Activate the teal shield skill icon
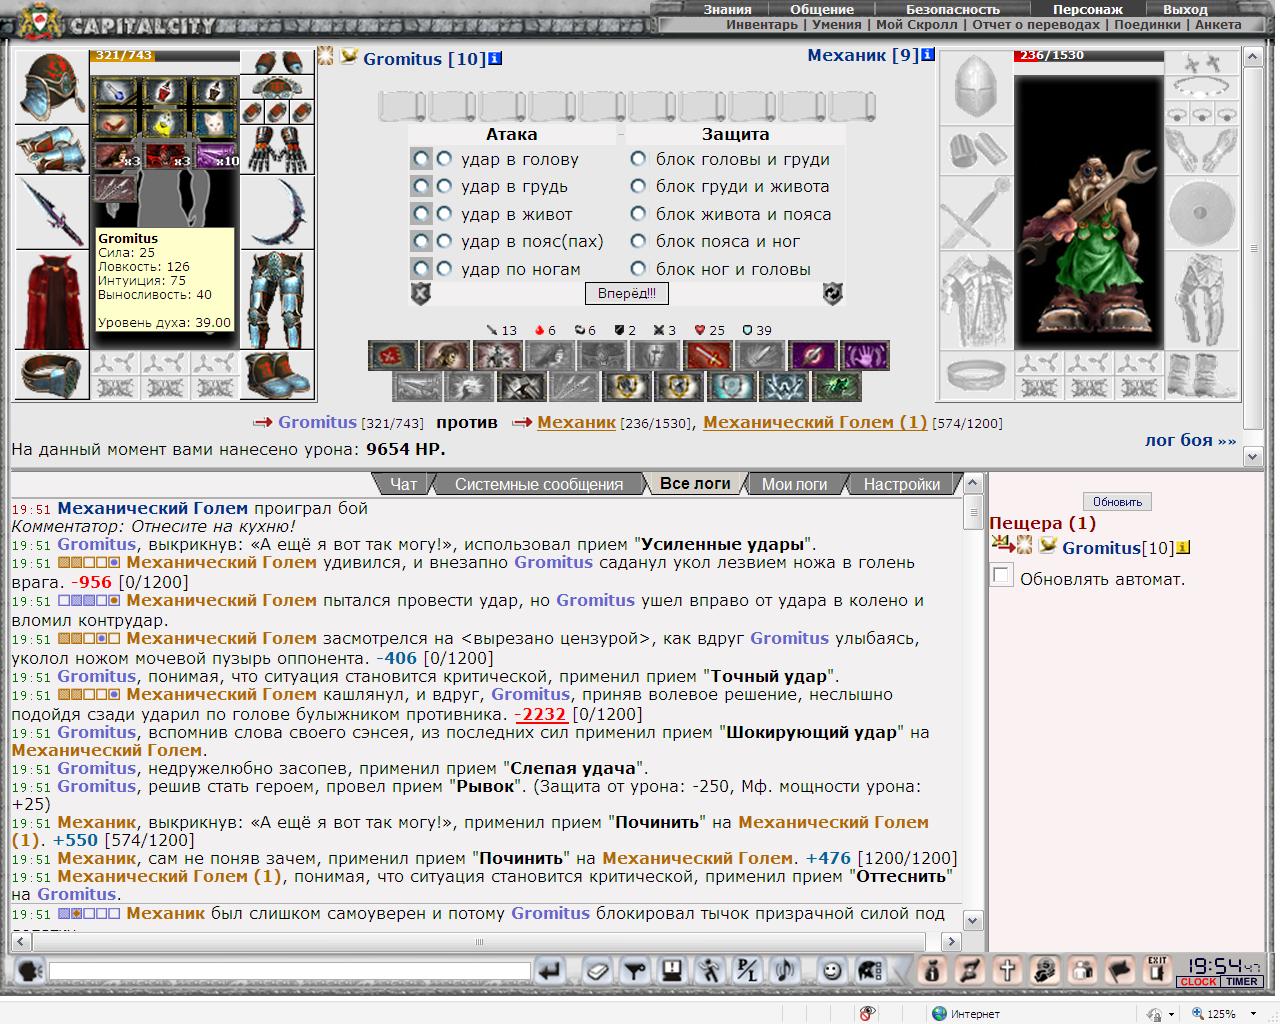The height and width of the screenshot is (1024, 1280). pos(732,386)
